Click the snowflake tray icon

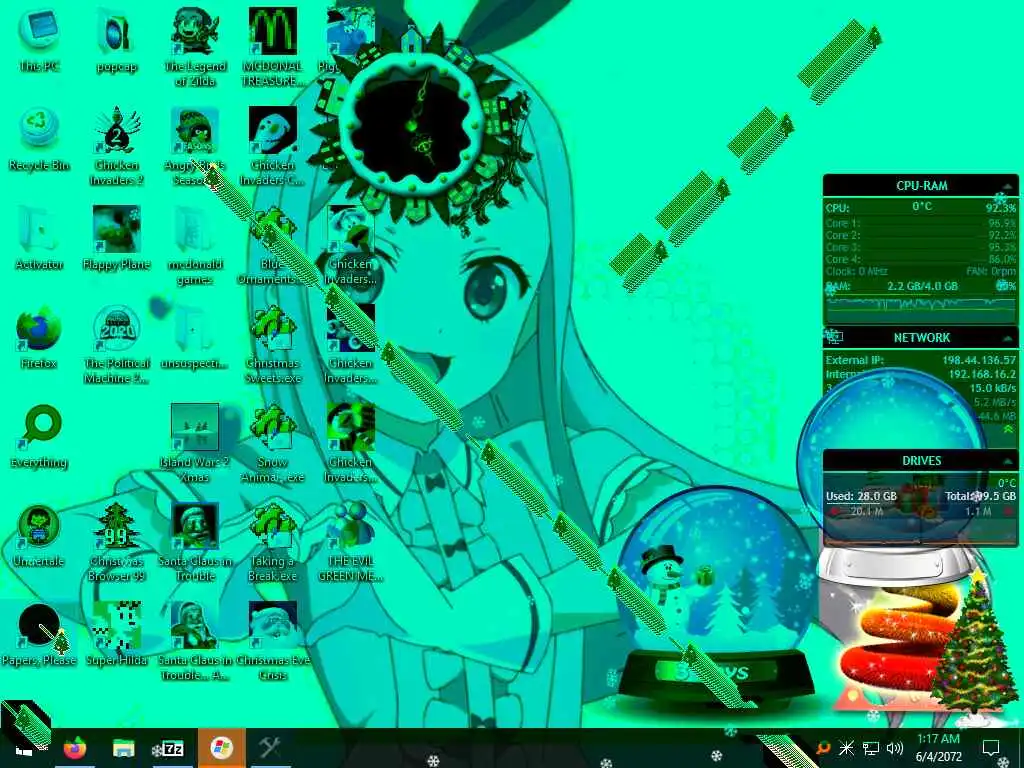(x=846, y=748)
